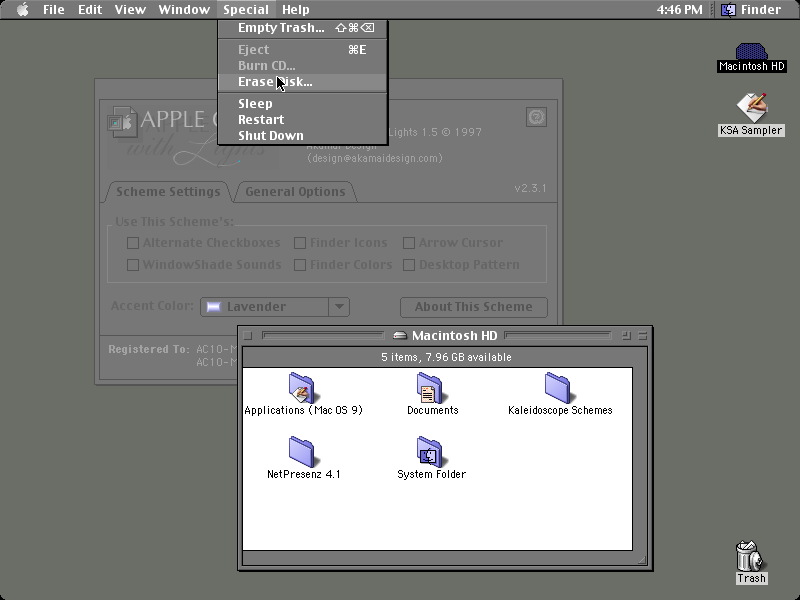Click the help question mark icon in Apple Lights window
The image size is (800, 600).
536,117
